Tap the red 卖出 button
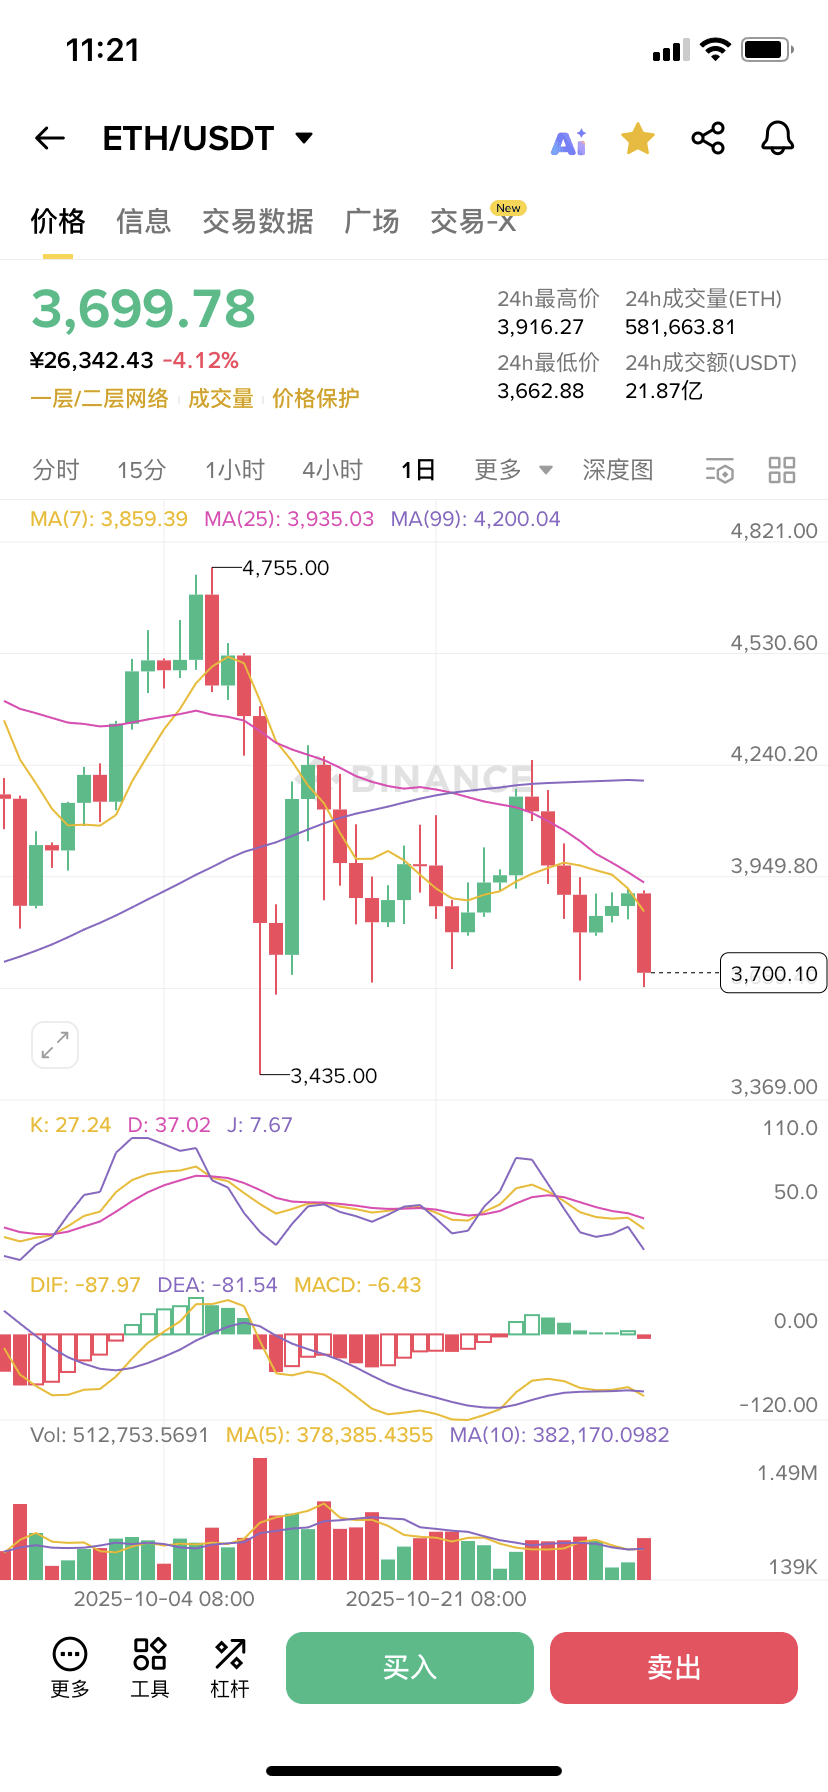Viewport: 828px width, 1792px height. pyautogui.click(x=674, y=1668)
